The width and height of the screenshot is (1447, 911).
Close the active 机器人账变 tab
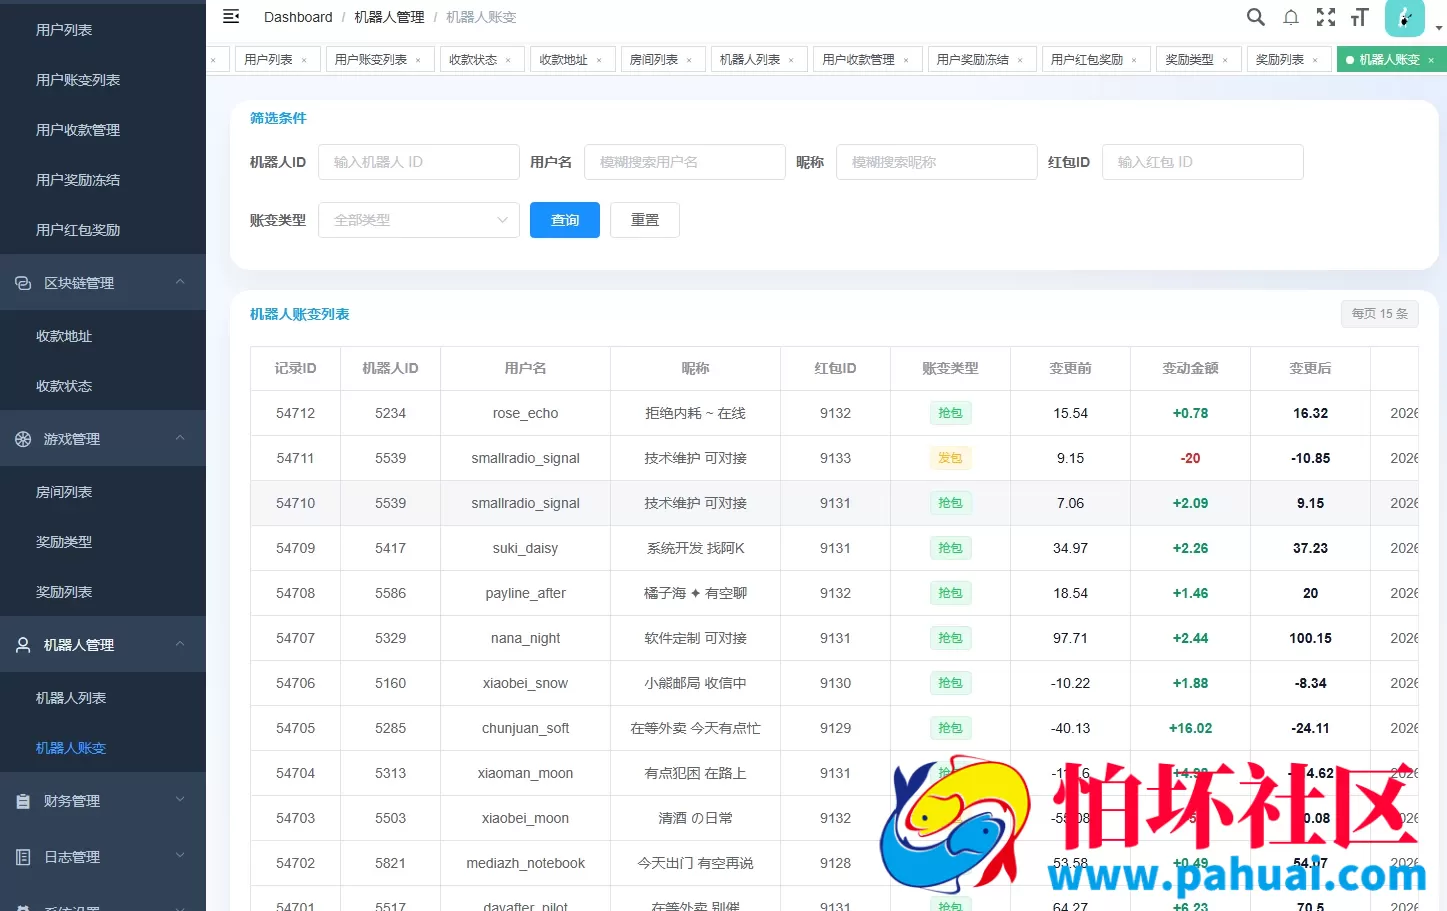click(1431, 60)
